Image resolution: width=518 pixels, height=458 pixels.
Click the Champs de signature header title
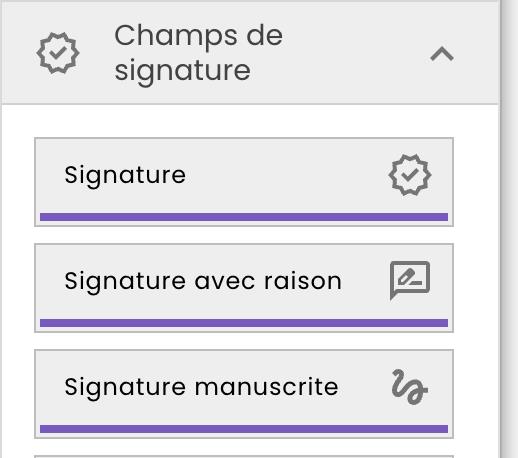point(199,53)
